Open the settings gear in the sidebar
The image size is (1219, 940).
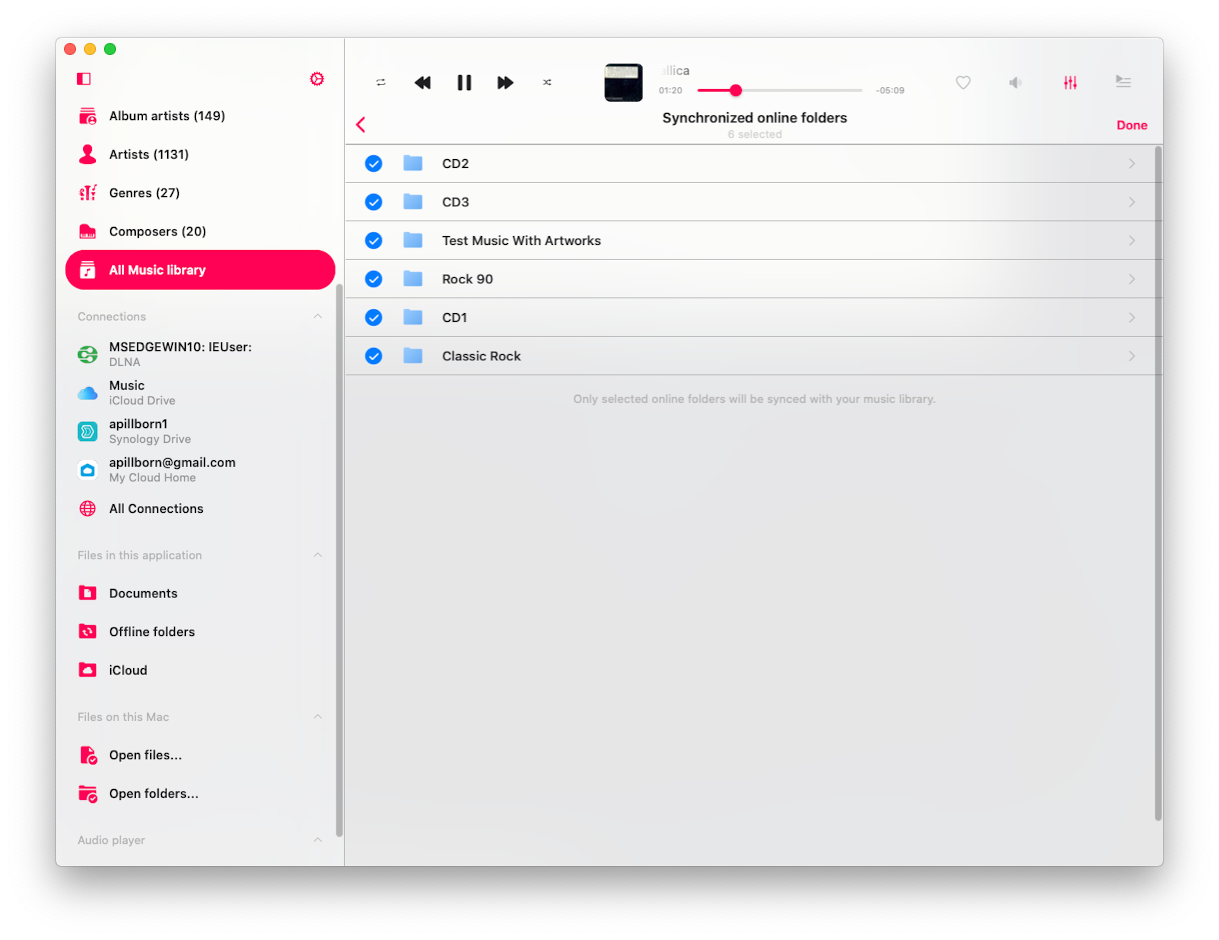point(317,78)
